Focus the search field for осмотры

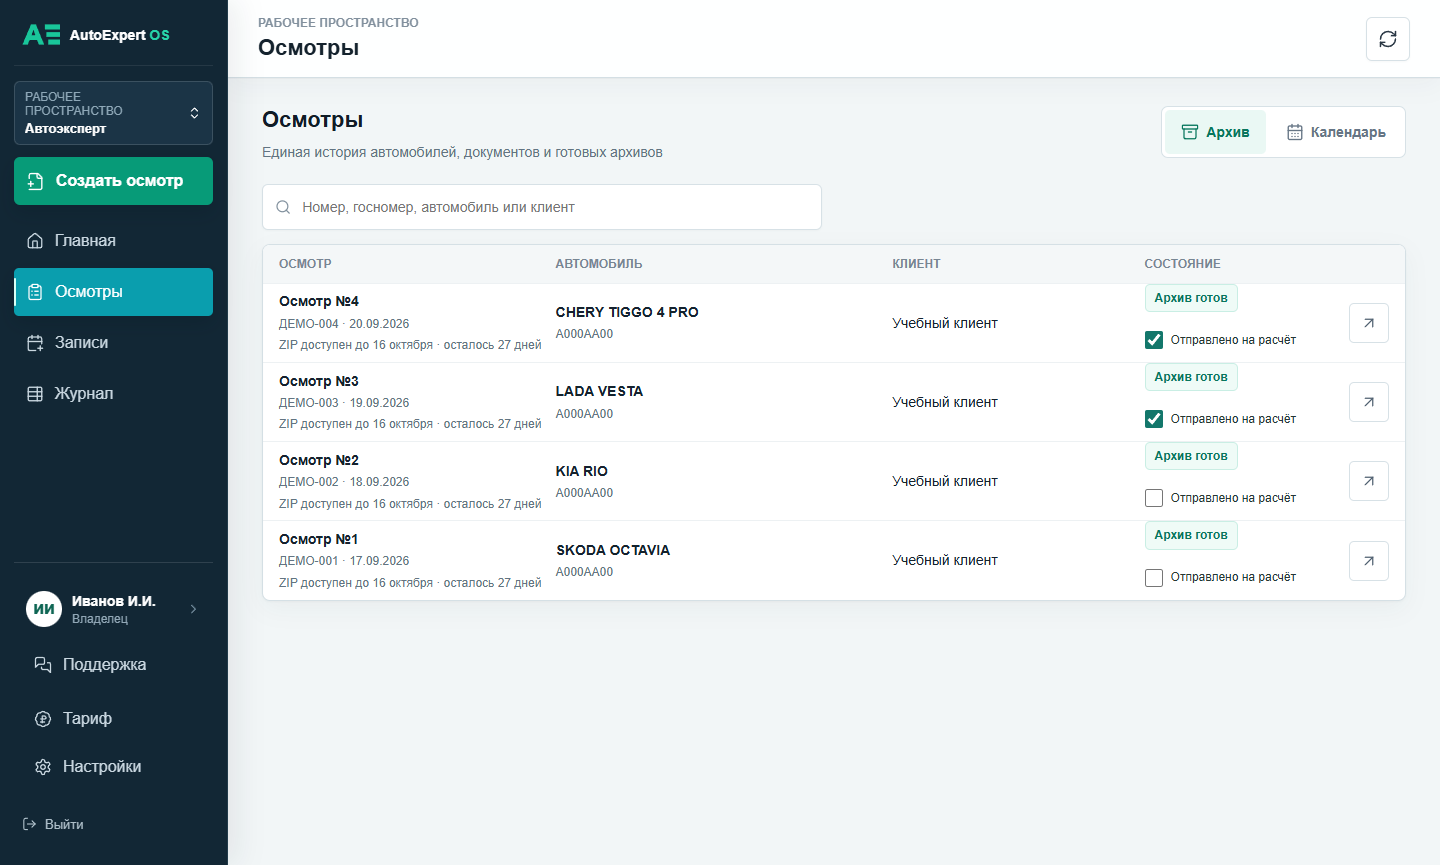542,207
